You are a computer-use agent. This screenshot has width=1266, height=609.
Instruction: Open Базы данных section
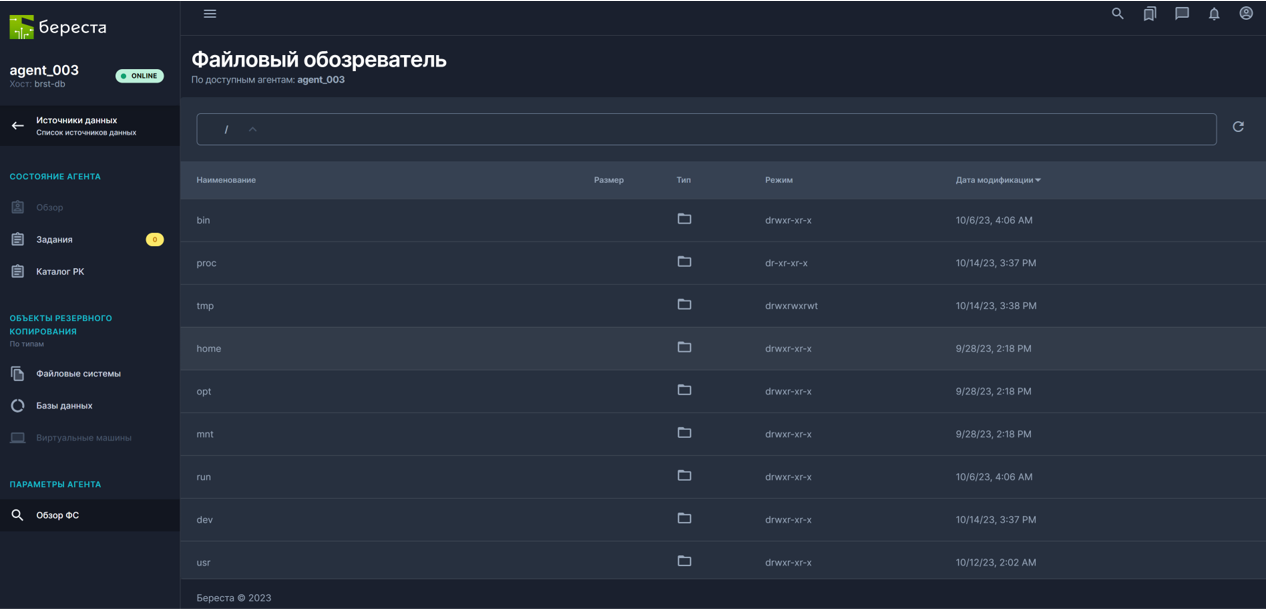pos(64,406)
